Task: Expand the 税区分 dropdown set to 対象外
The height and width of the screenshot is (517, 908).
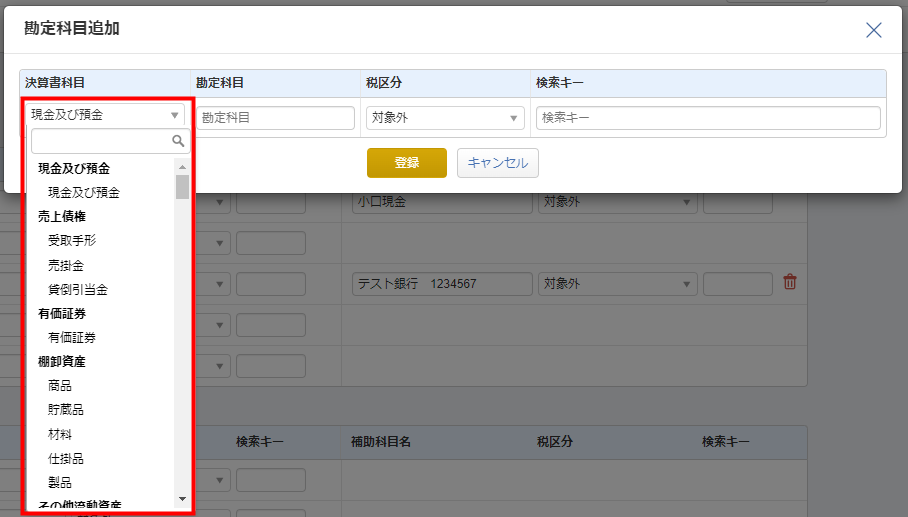Action: pos(445,118)
